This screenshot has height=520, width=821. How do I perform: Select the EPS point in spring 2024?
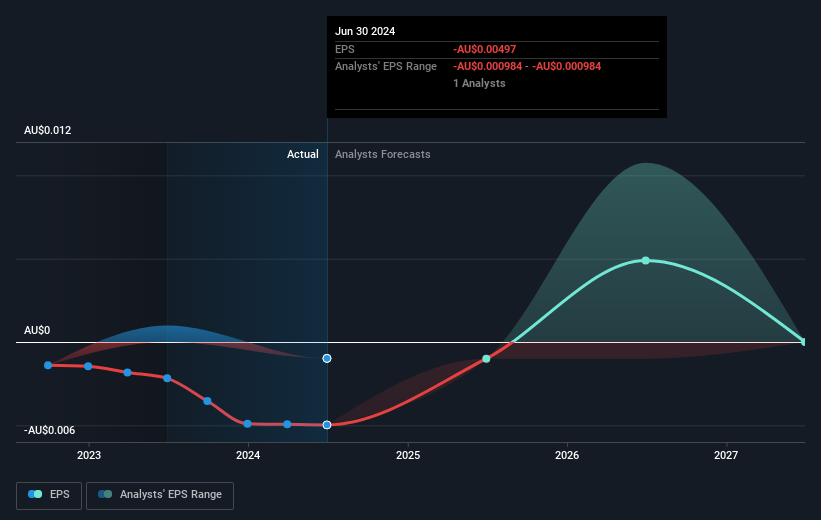(287, 424)
